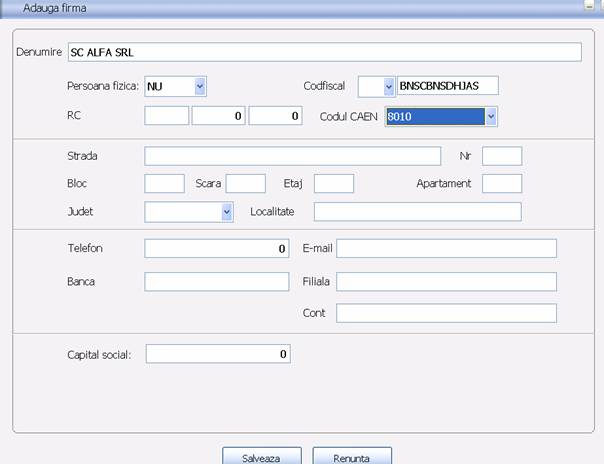Select the Telefon number field
Screen dimensions: 604x464
tap(216, 249)
